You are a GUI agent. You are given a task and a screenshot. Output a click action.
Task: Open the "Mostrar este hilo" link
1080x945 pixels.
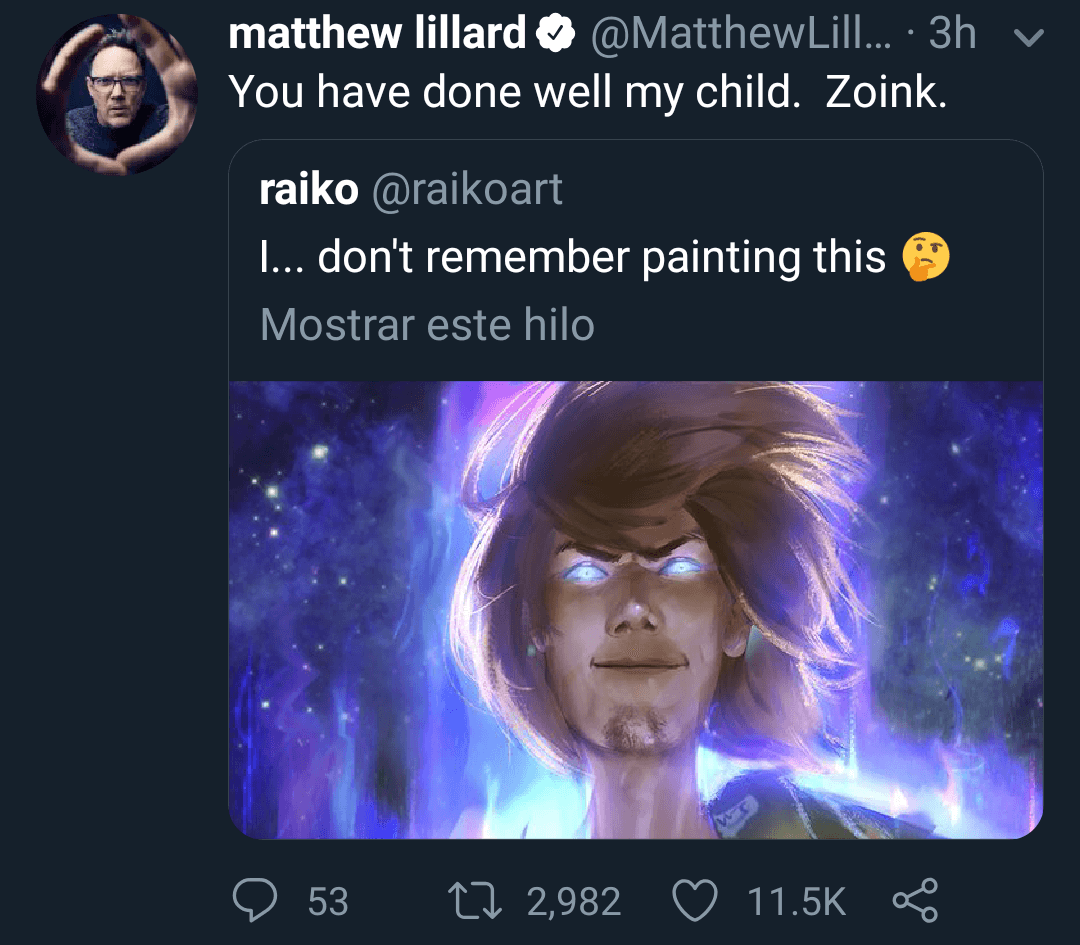pyautogui.click(x=427, y=324)
